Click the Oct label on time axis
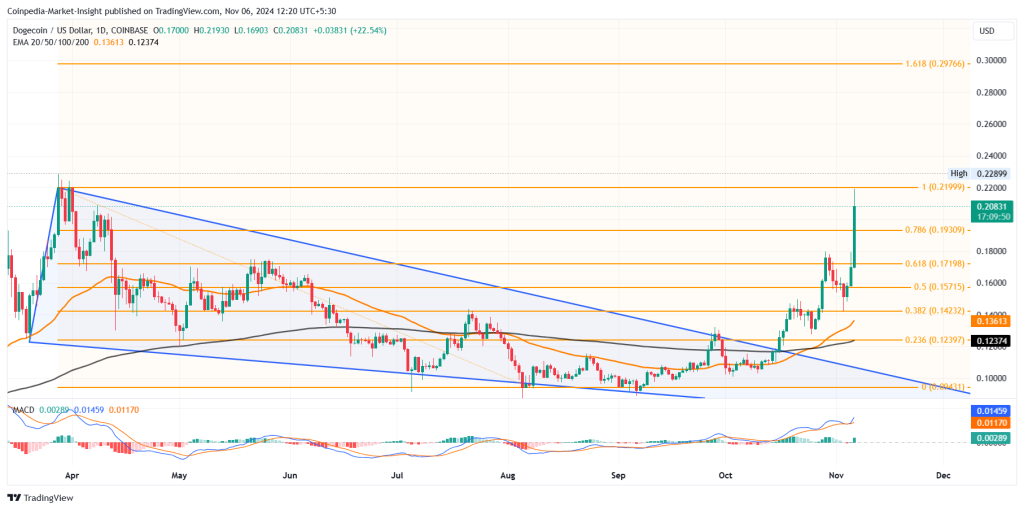The width and height of the screenshot is (1024, 510). (x=724, y=475)
